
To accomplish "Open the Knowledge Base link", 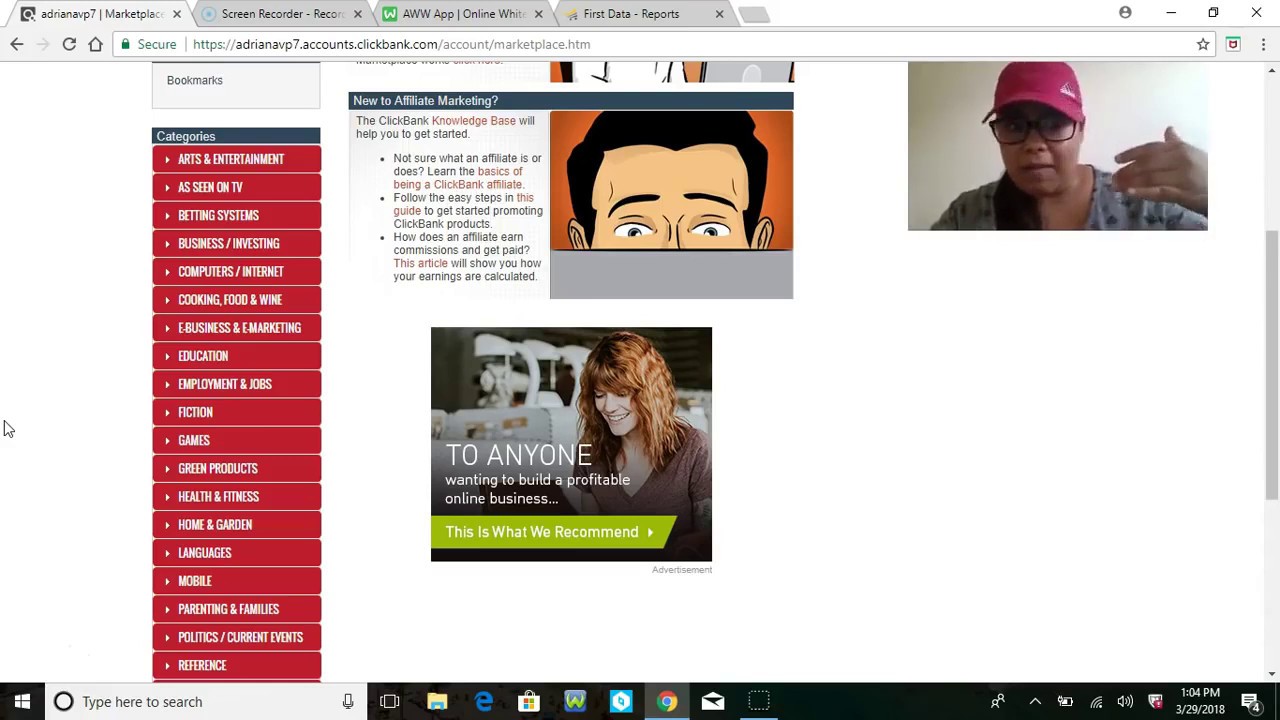I will pyautogui.click(x=473, y=121).
